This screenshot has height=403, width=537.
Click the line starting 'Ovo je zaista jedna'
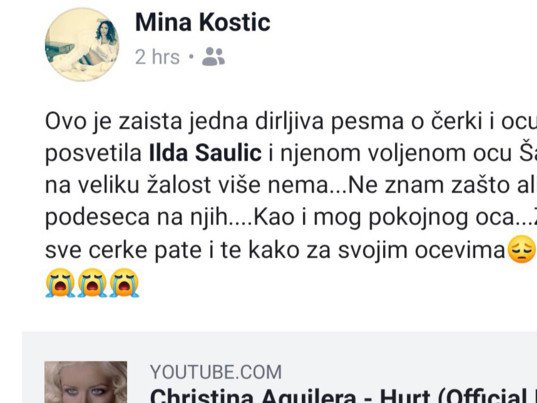point(291,122)
